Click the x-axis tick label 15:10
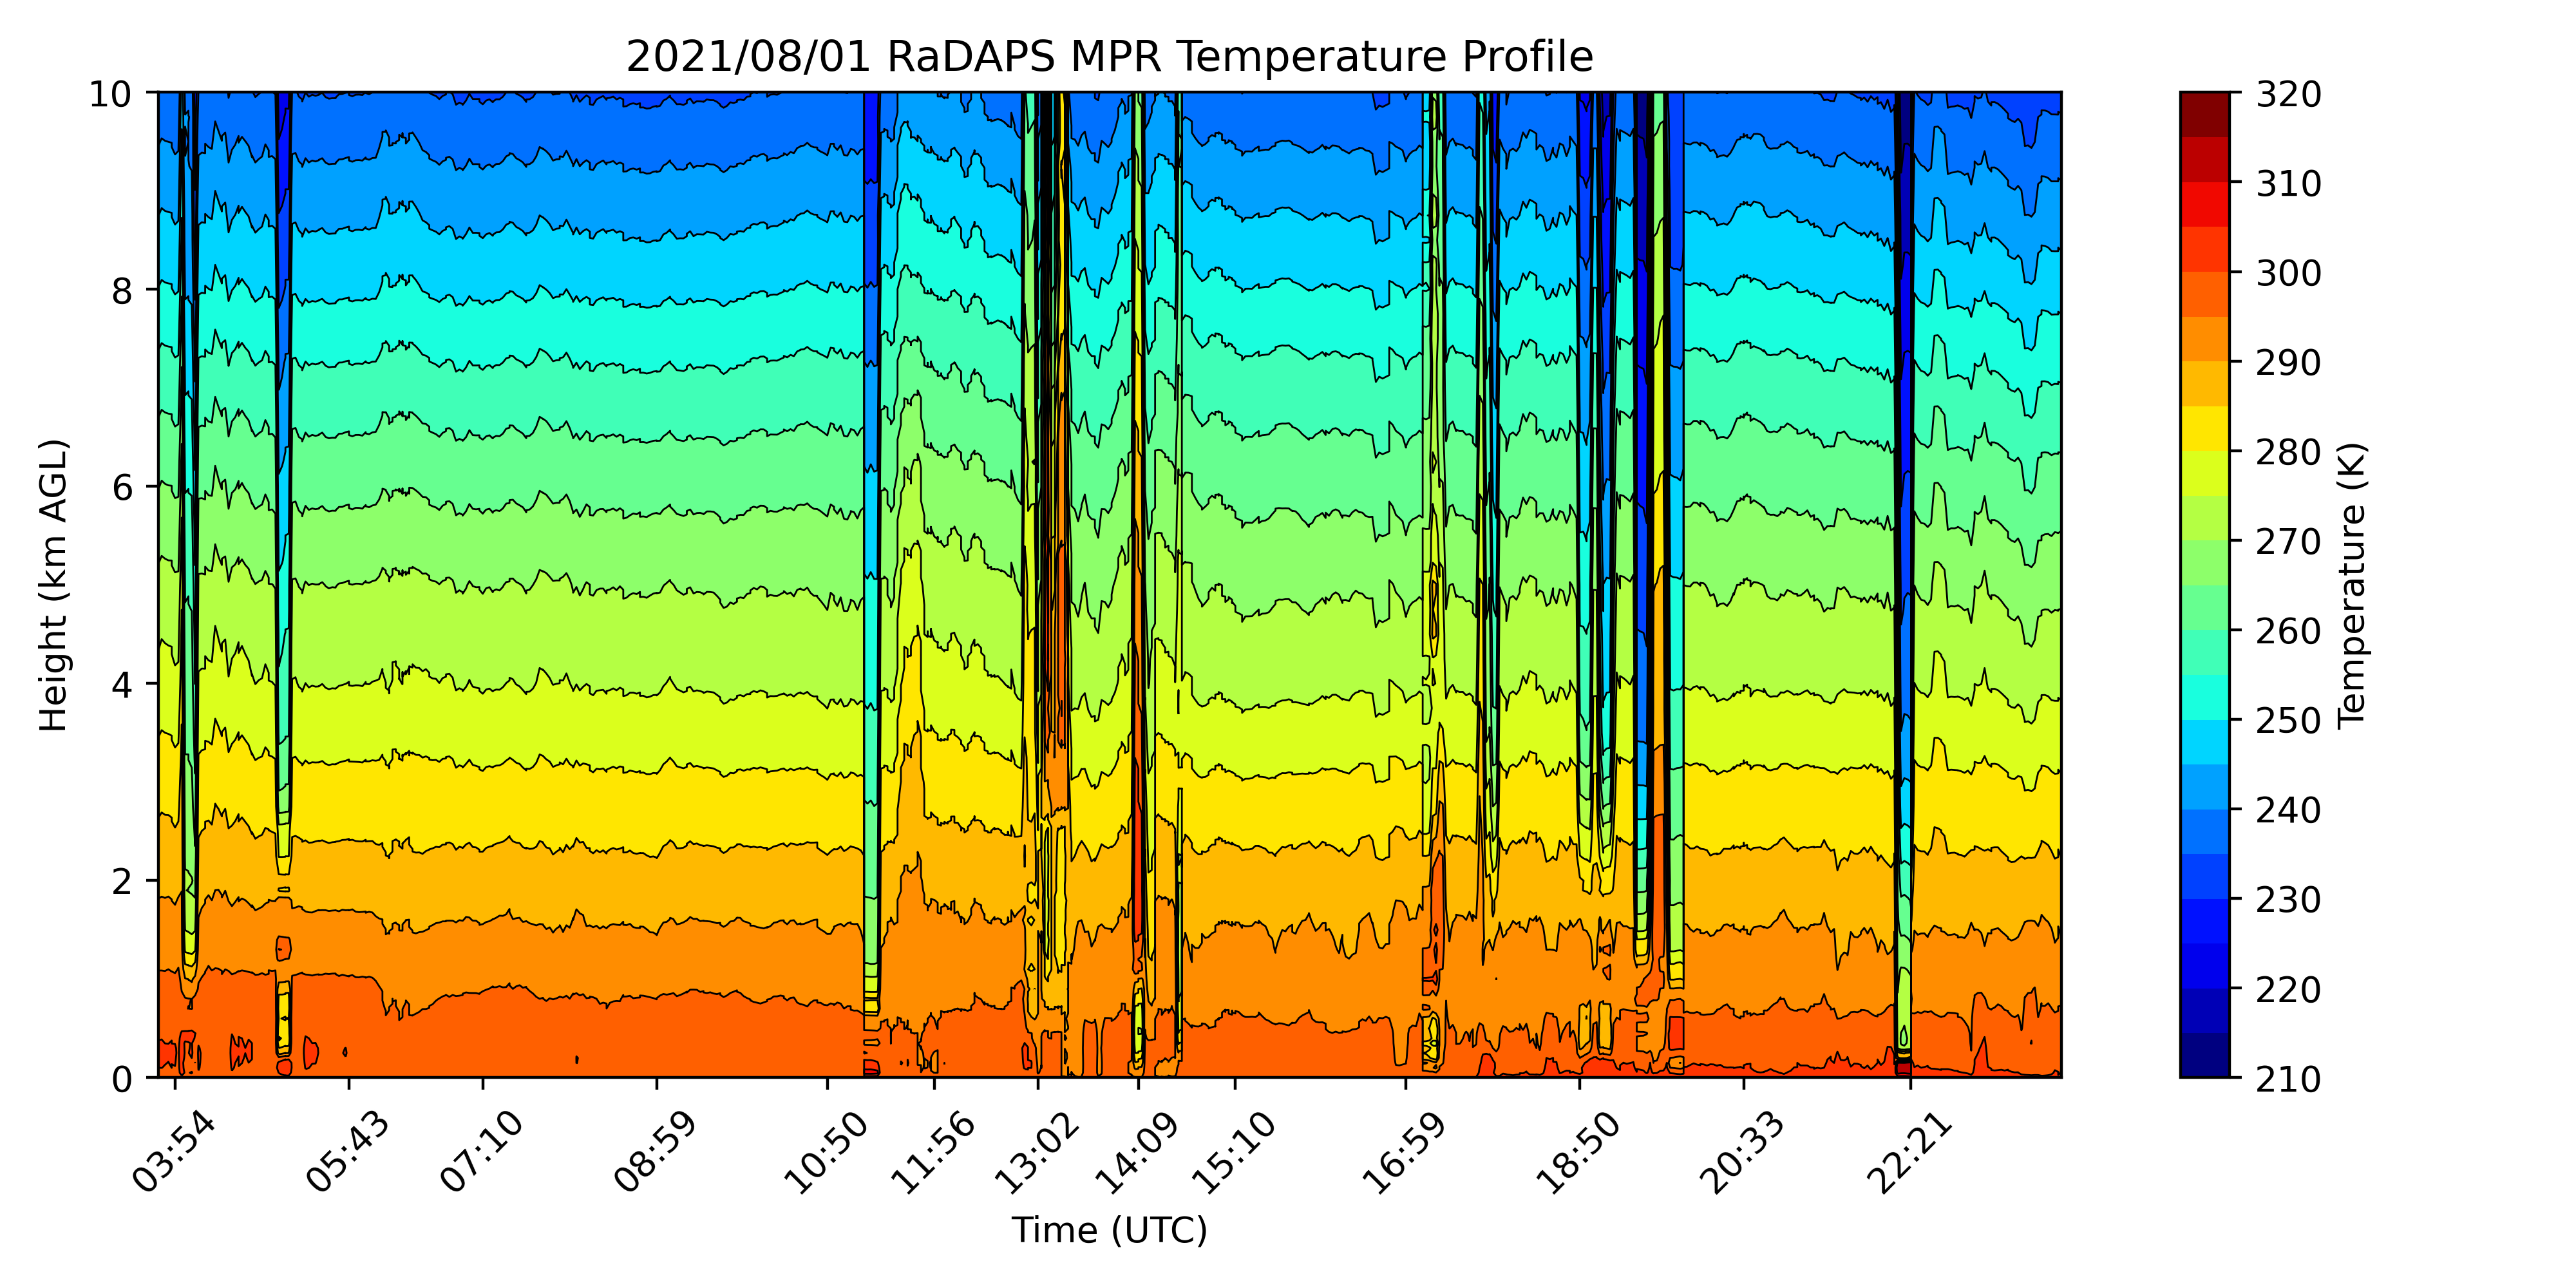 pos(1234,1152)
